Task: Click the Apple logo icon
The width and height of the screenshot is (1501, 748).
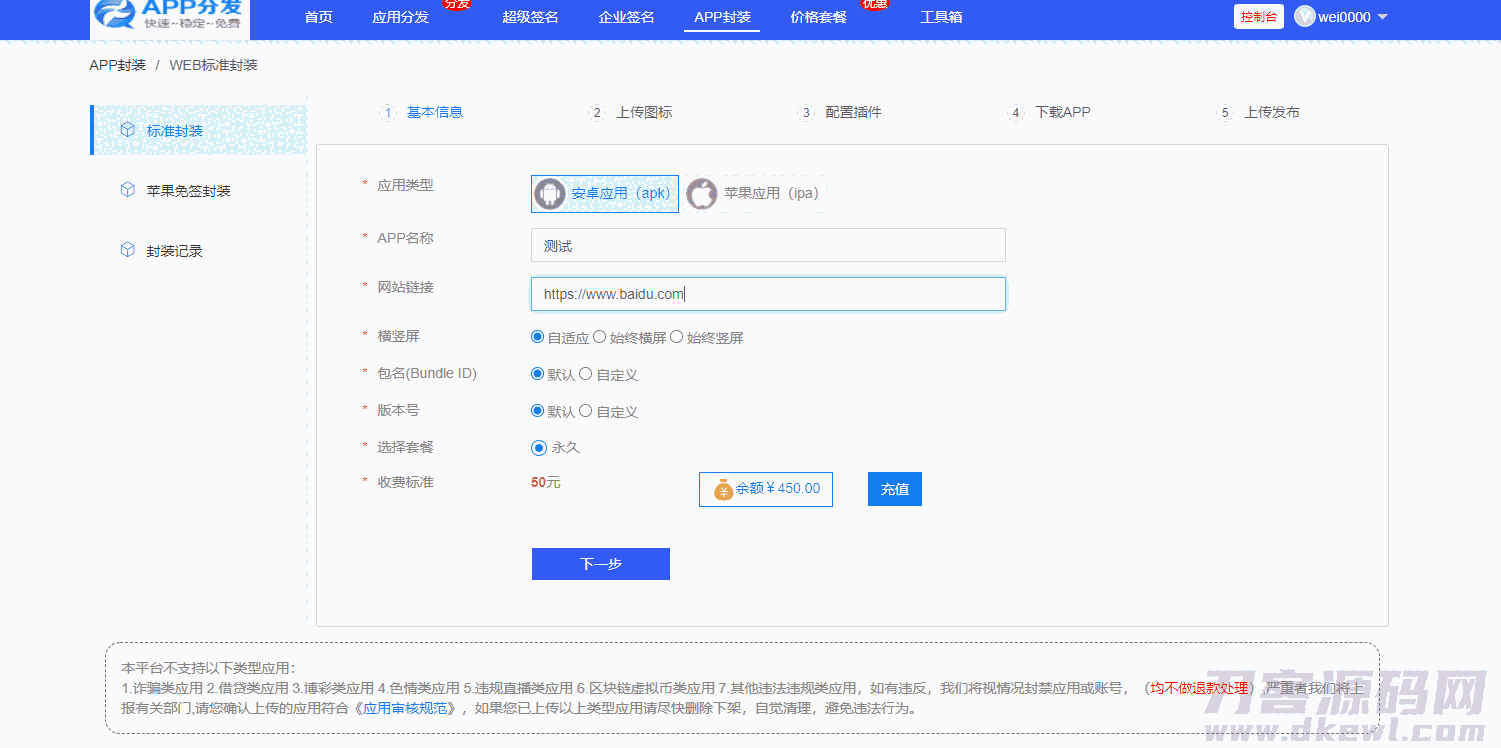Action: [702, 194]
